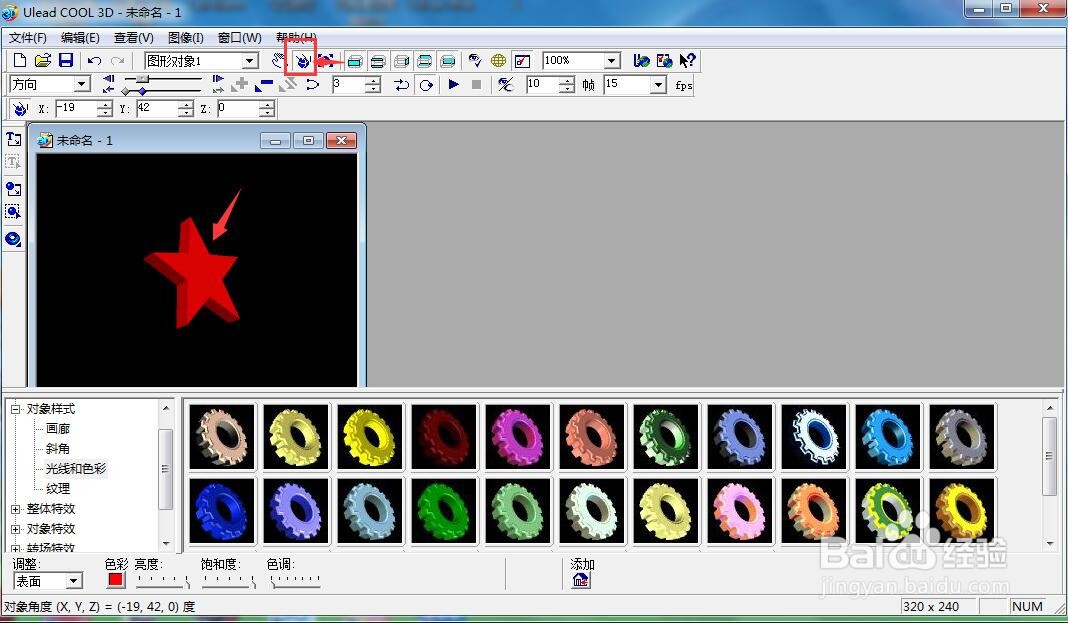The height and width of the screenshot is (623, 1068).
Task: Select 纹理 in the style tree
Action: tap(58, 488)
